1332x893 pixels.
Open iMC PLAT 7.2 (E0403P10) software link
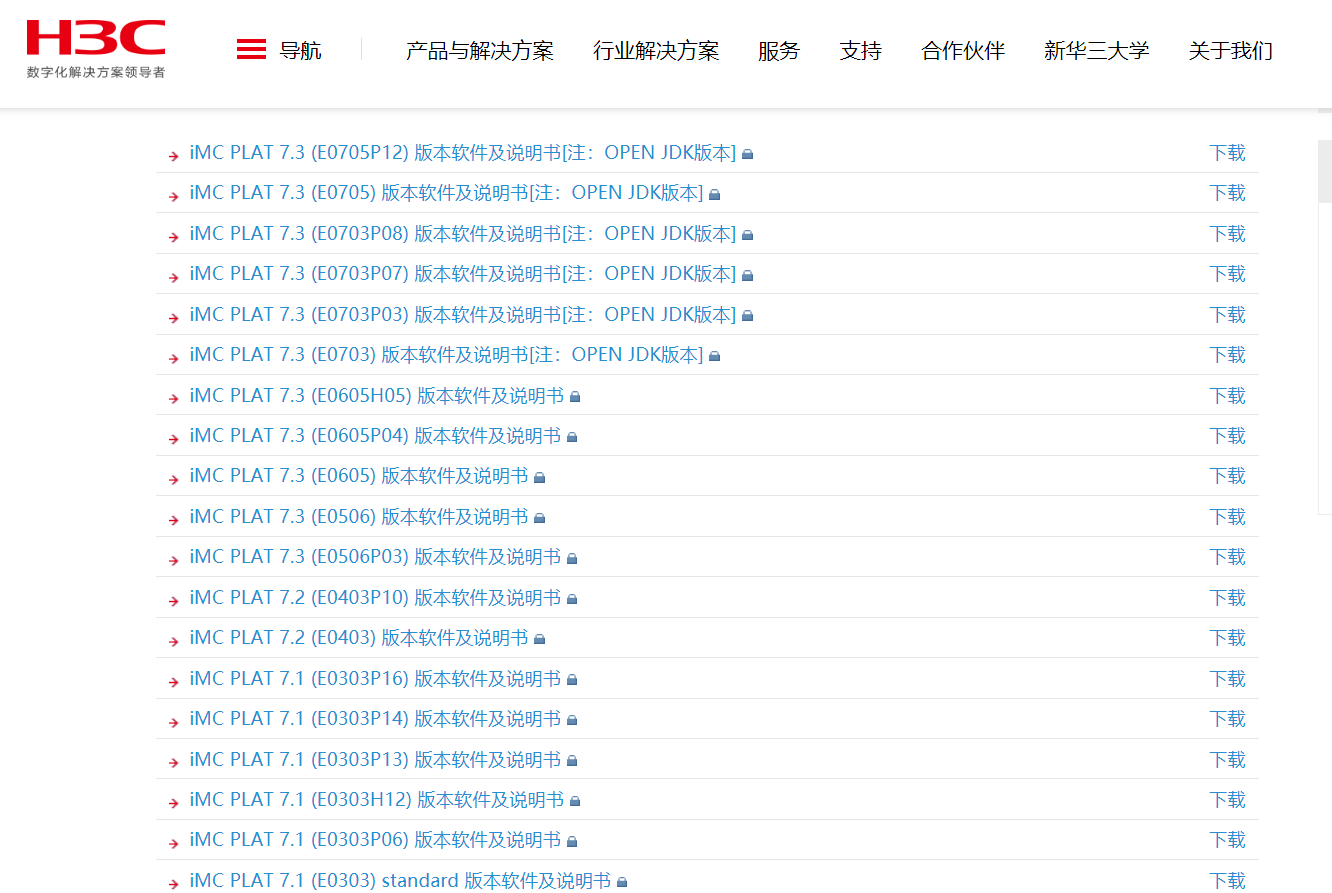point(376,598)
